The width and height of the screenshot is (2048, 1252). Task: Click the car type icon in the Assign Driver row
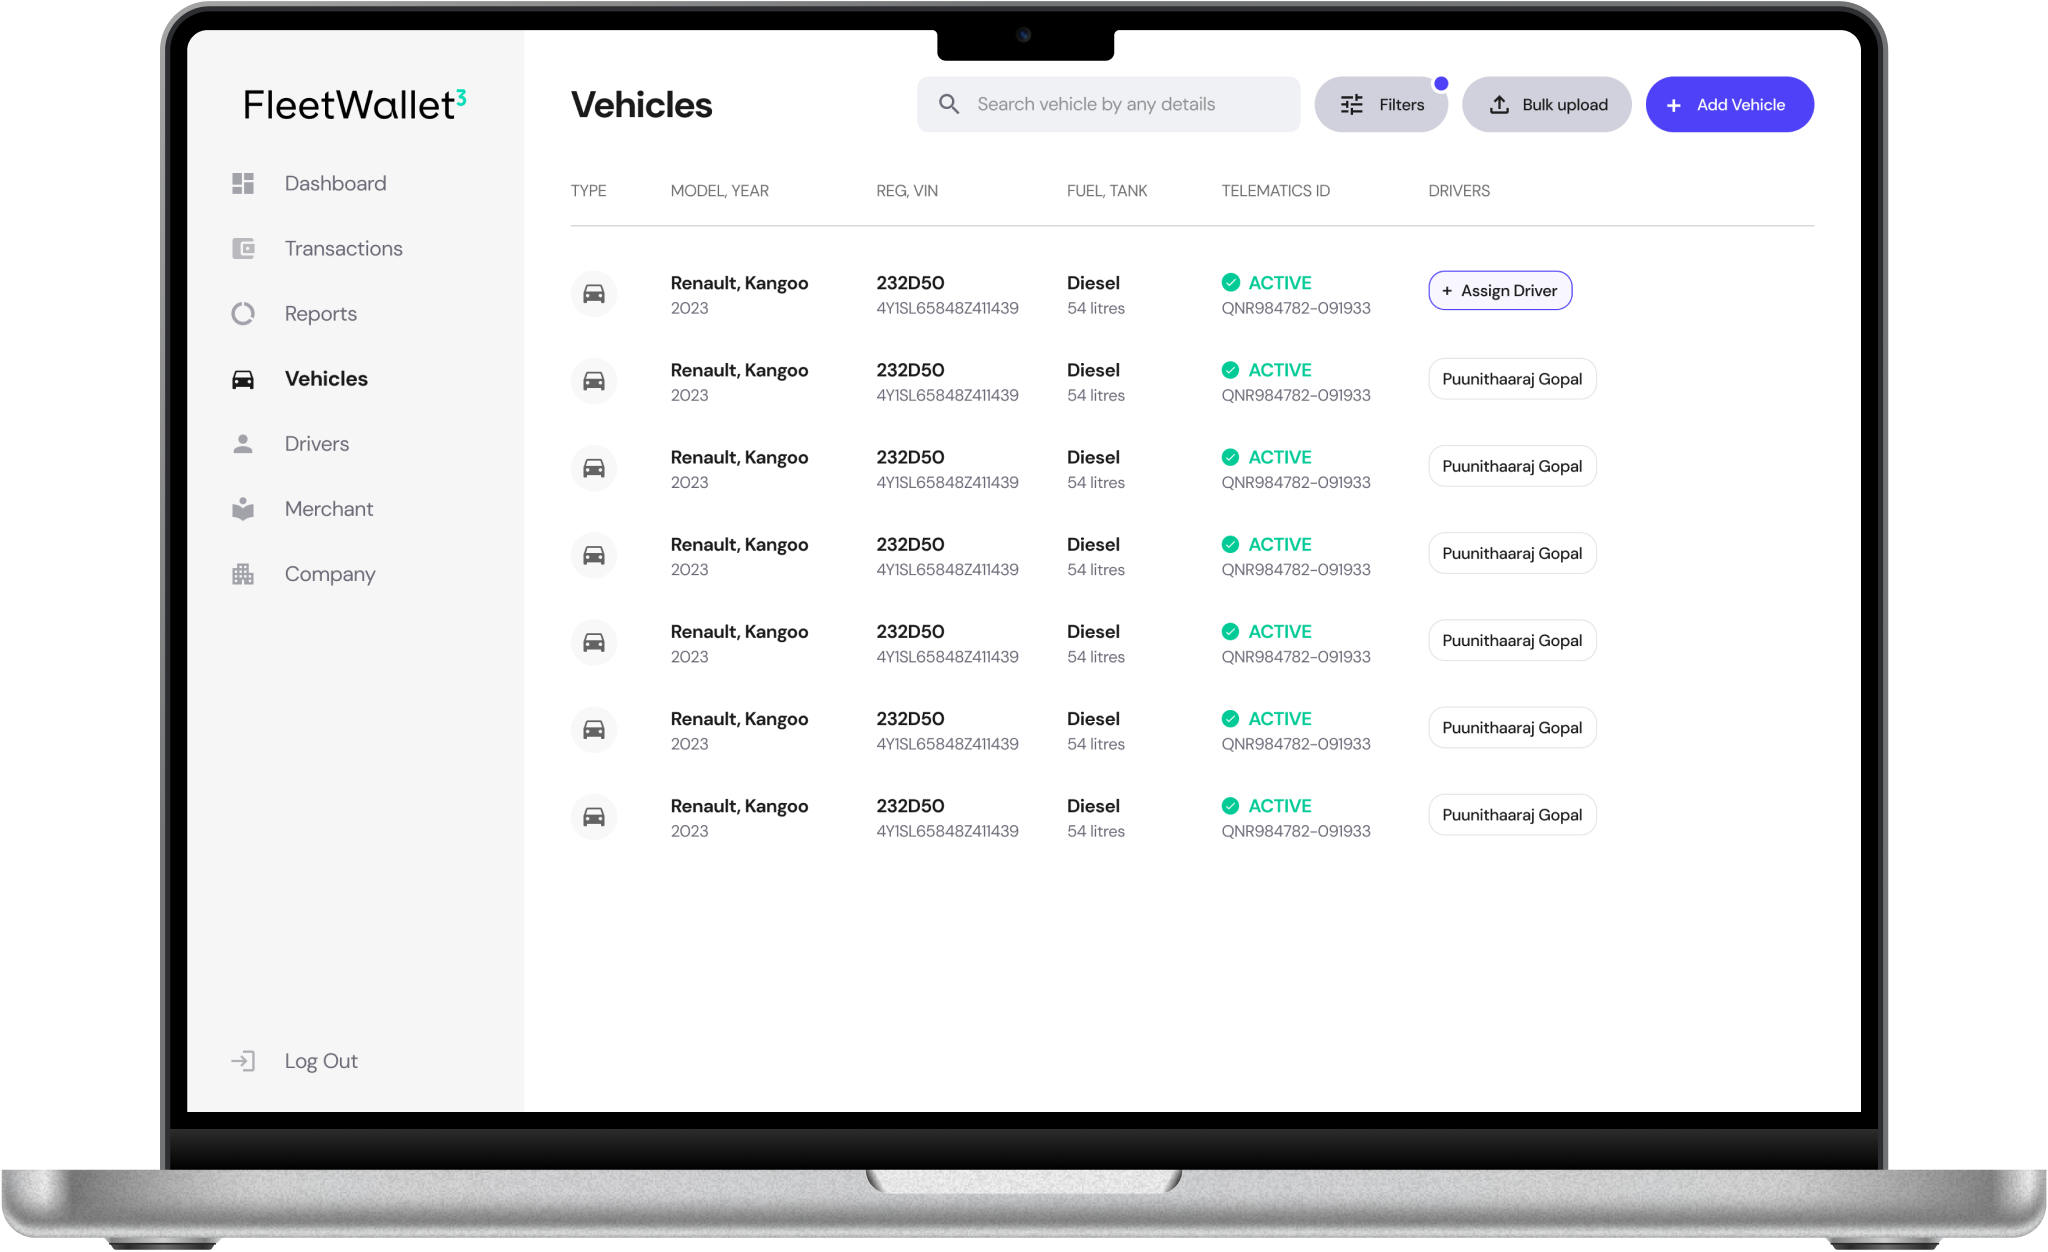pyautogui.click(x=594, y=294)
